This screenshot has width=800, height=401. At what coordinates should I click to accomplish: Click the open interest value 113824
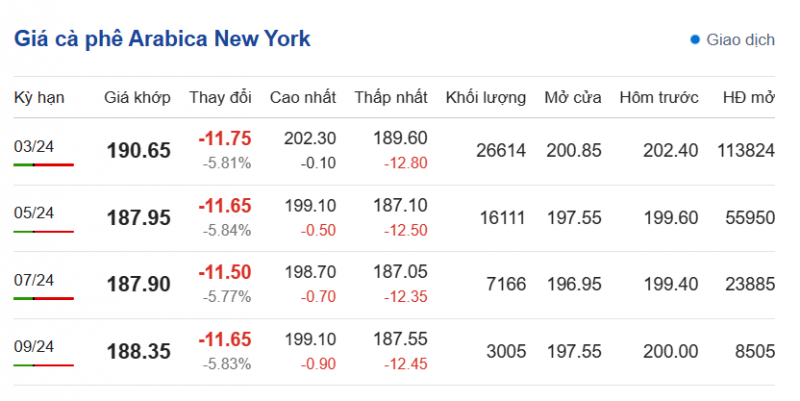746,150
